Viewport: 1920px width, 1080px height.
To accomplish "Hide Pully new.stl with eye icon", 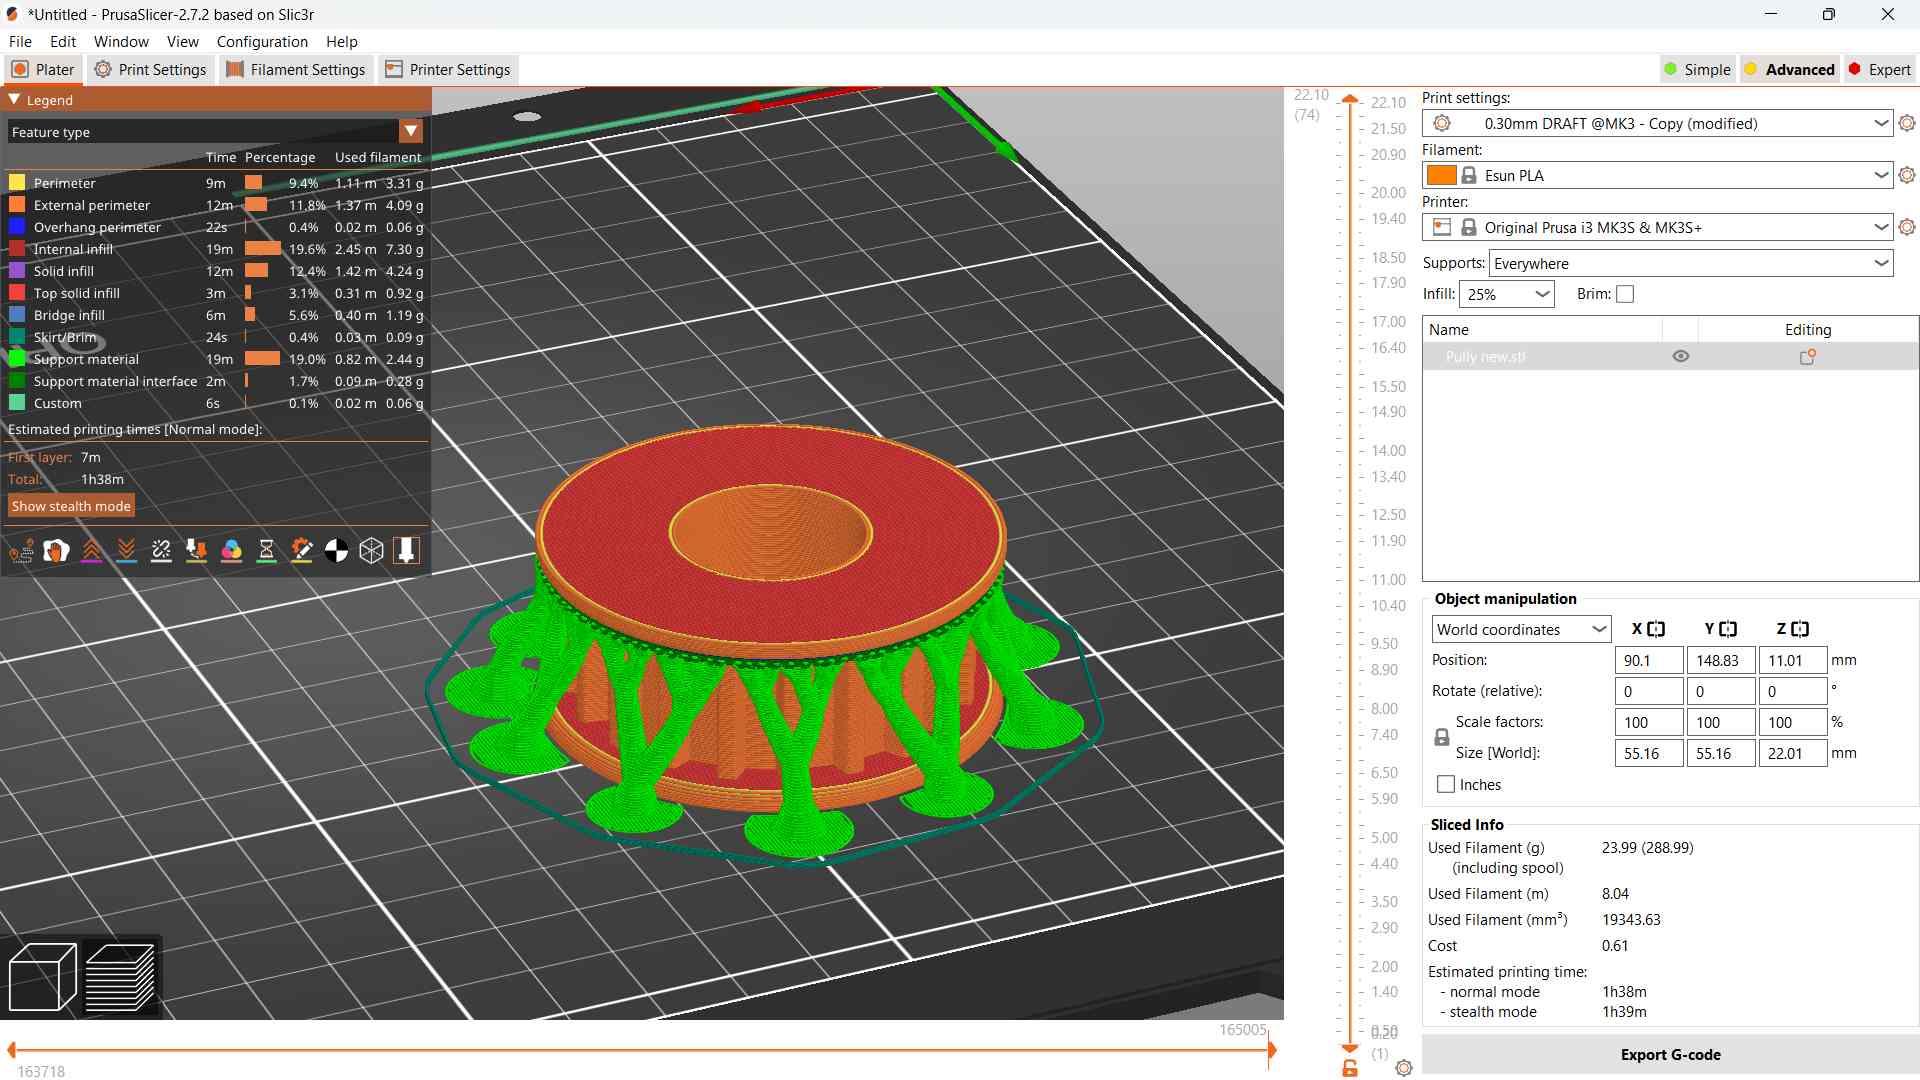I will [1681, 357].
